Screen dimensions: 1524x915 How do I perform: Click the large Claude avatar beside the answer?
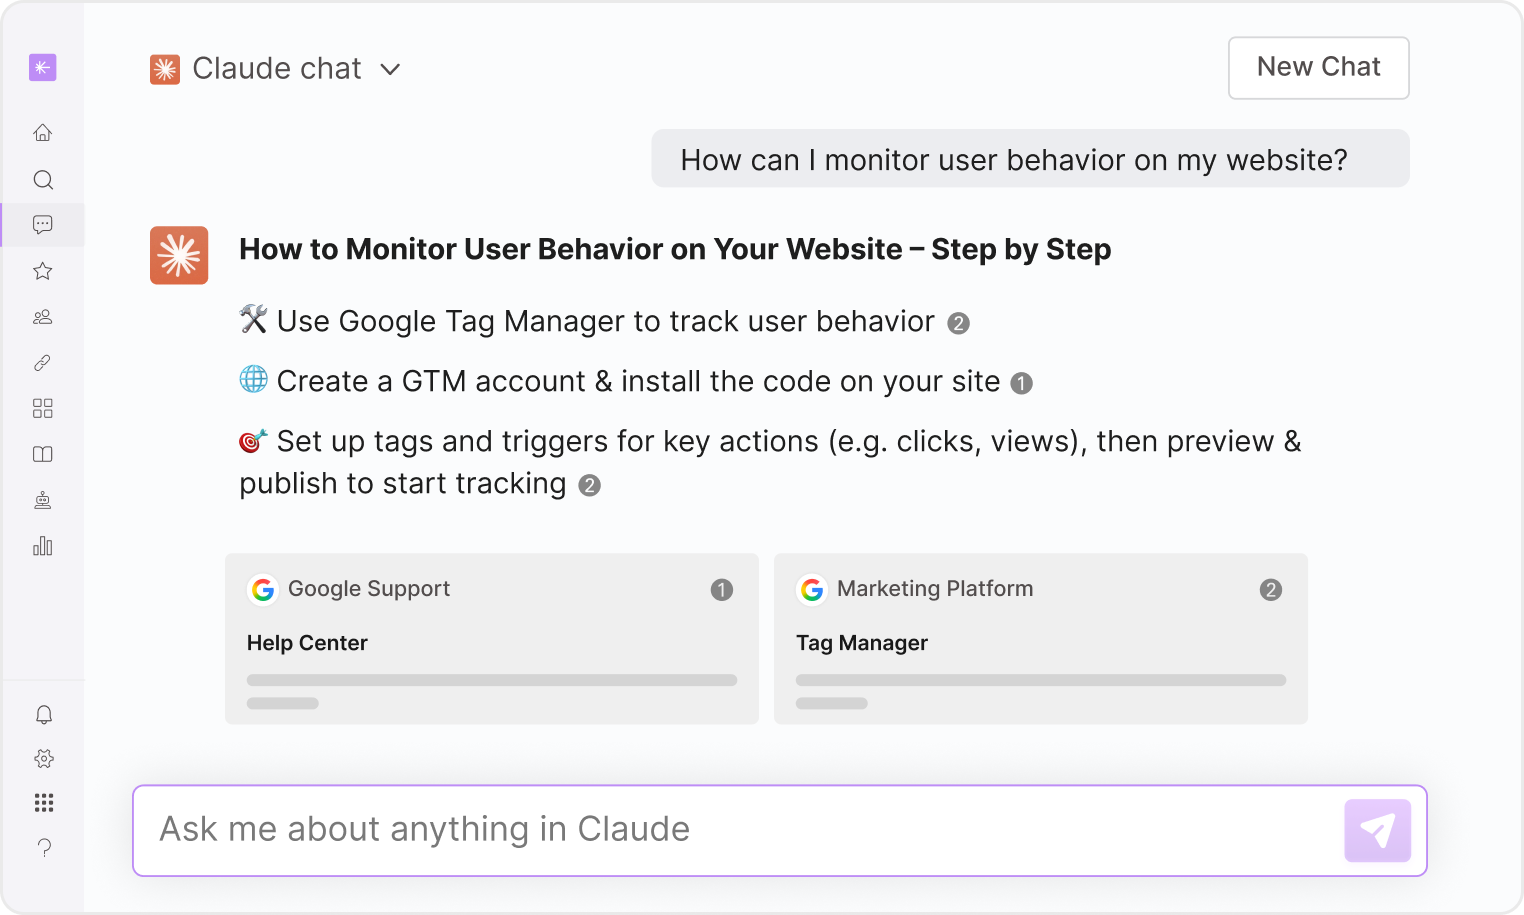pos(179,255)
